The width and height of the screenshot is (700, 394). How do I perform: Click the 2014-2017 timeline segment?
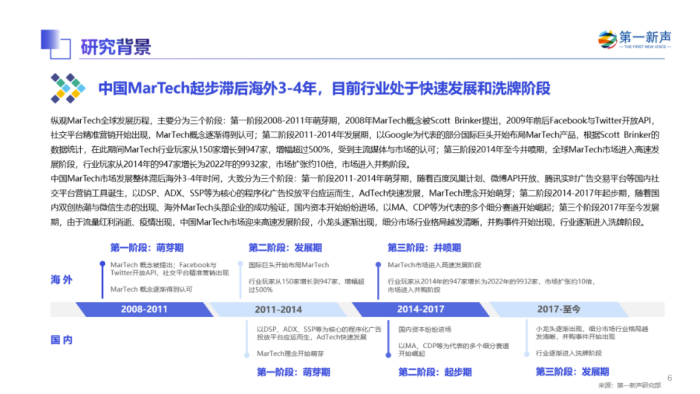coord(421,309)
